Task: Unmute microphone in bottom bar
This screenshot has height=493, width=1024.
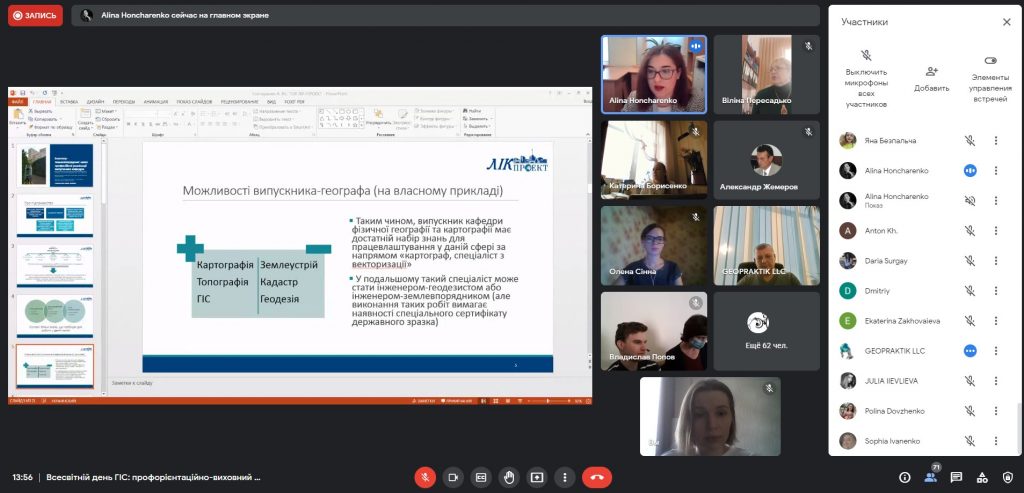Action: coord(425,477)
